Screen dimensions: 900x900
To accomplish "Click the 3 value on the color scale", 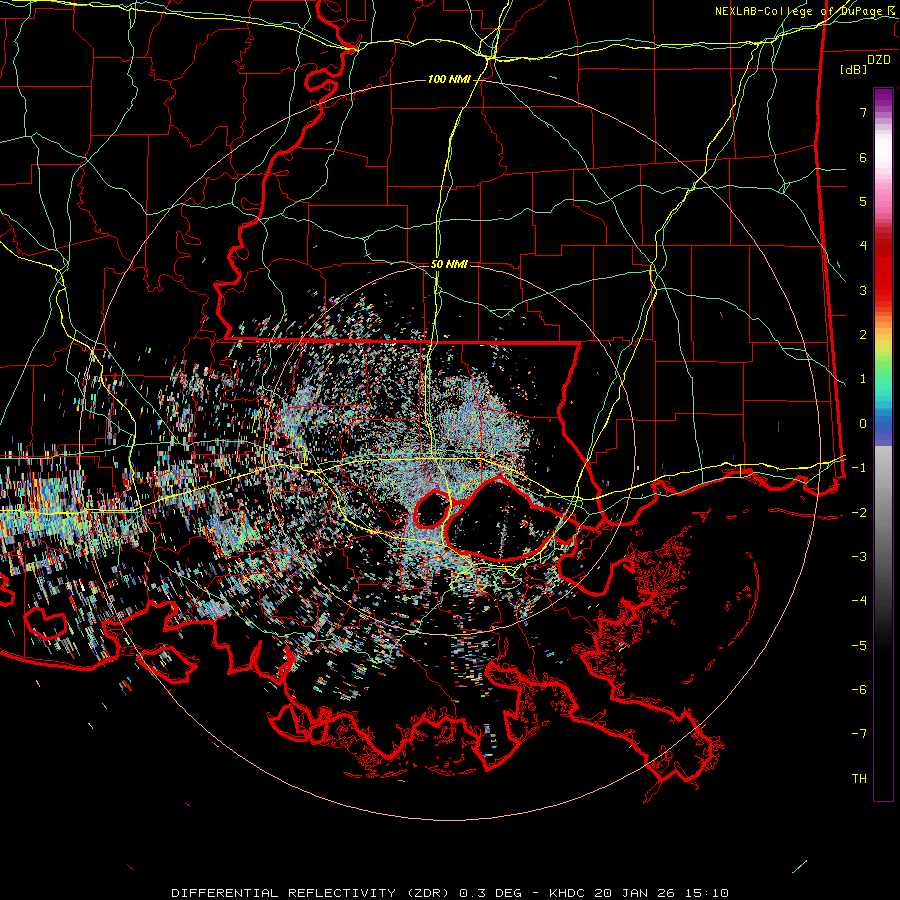I will pos(863,290).
